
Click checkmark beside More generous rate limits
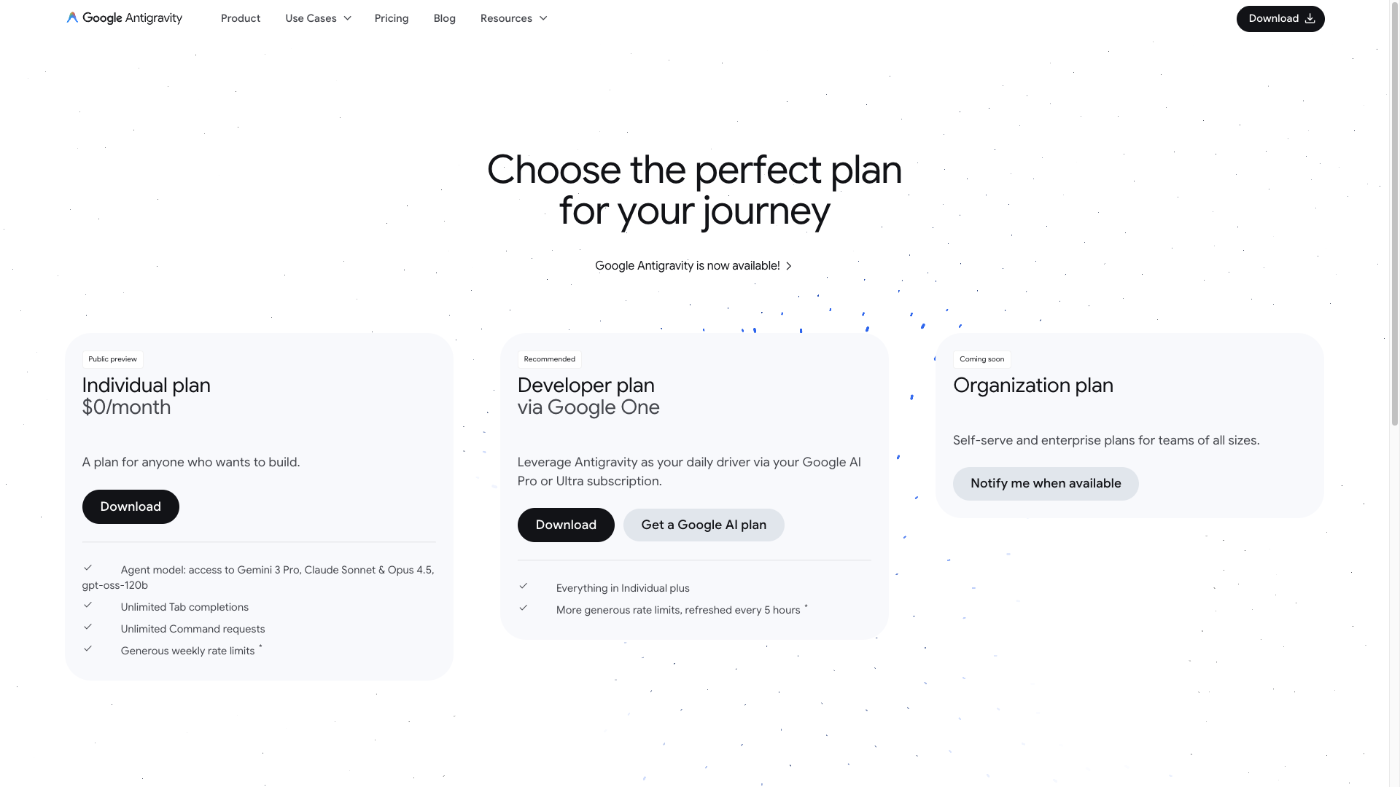523,608
